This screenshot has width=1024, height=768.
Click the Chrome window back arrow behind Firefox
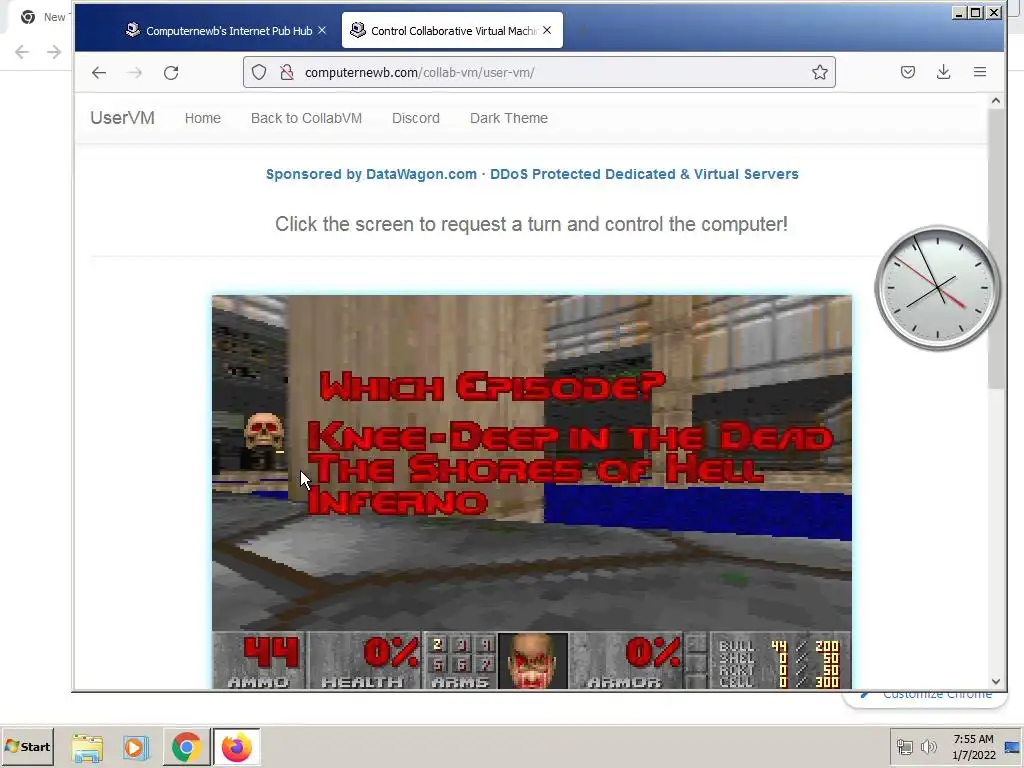[x=22, y=52]
